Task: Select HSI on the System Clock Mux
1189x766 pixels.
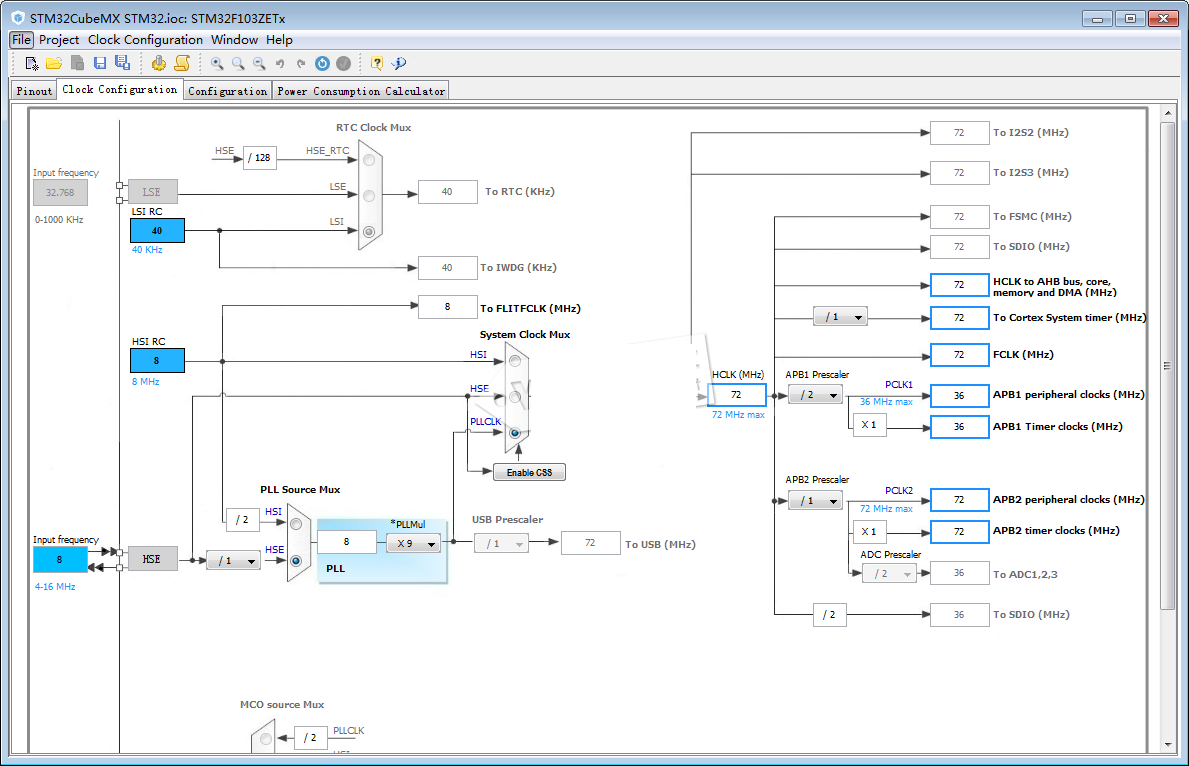Action: [515, 361]
